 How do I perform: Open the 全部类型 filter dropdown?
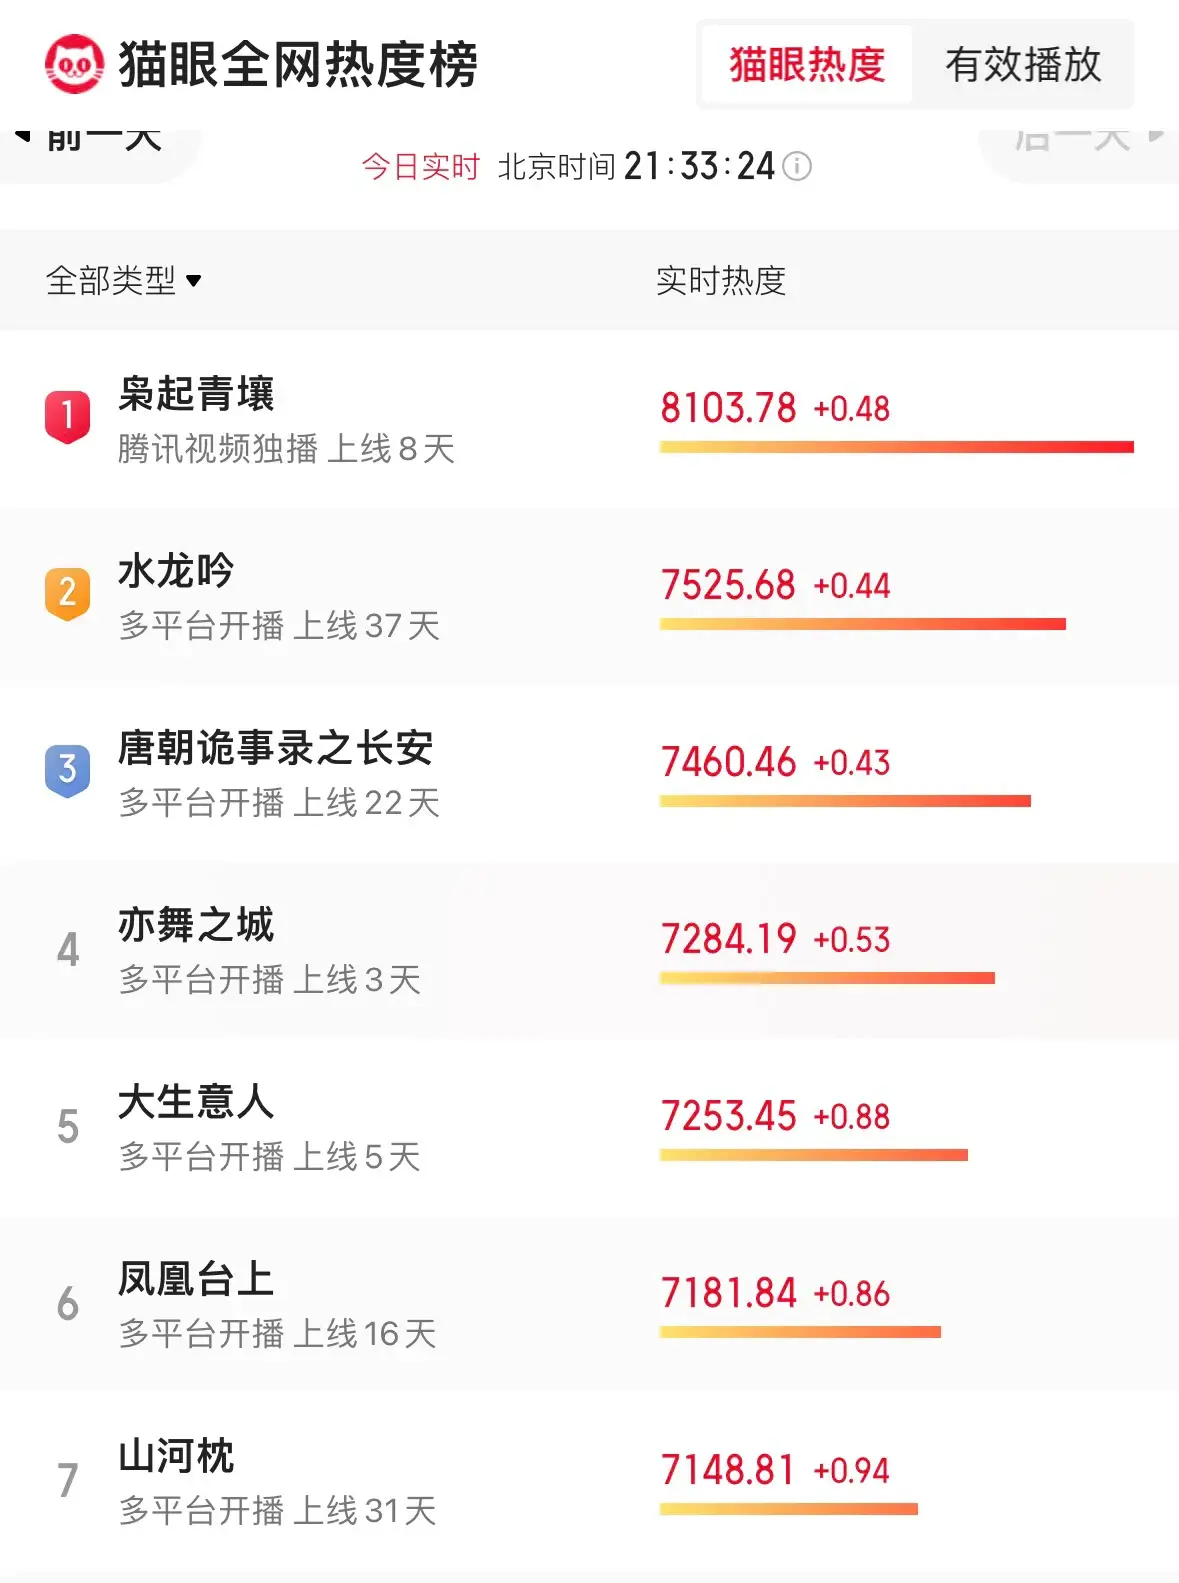(x=112, y=281)
